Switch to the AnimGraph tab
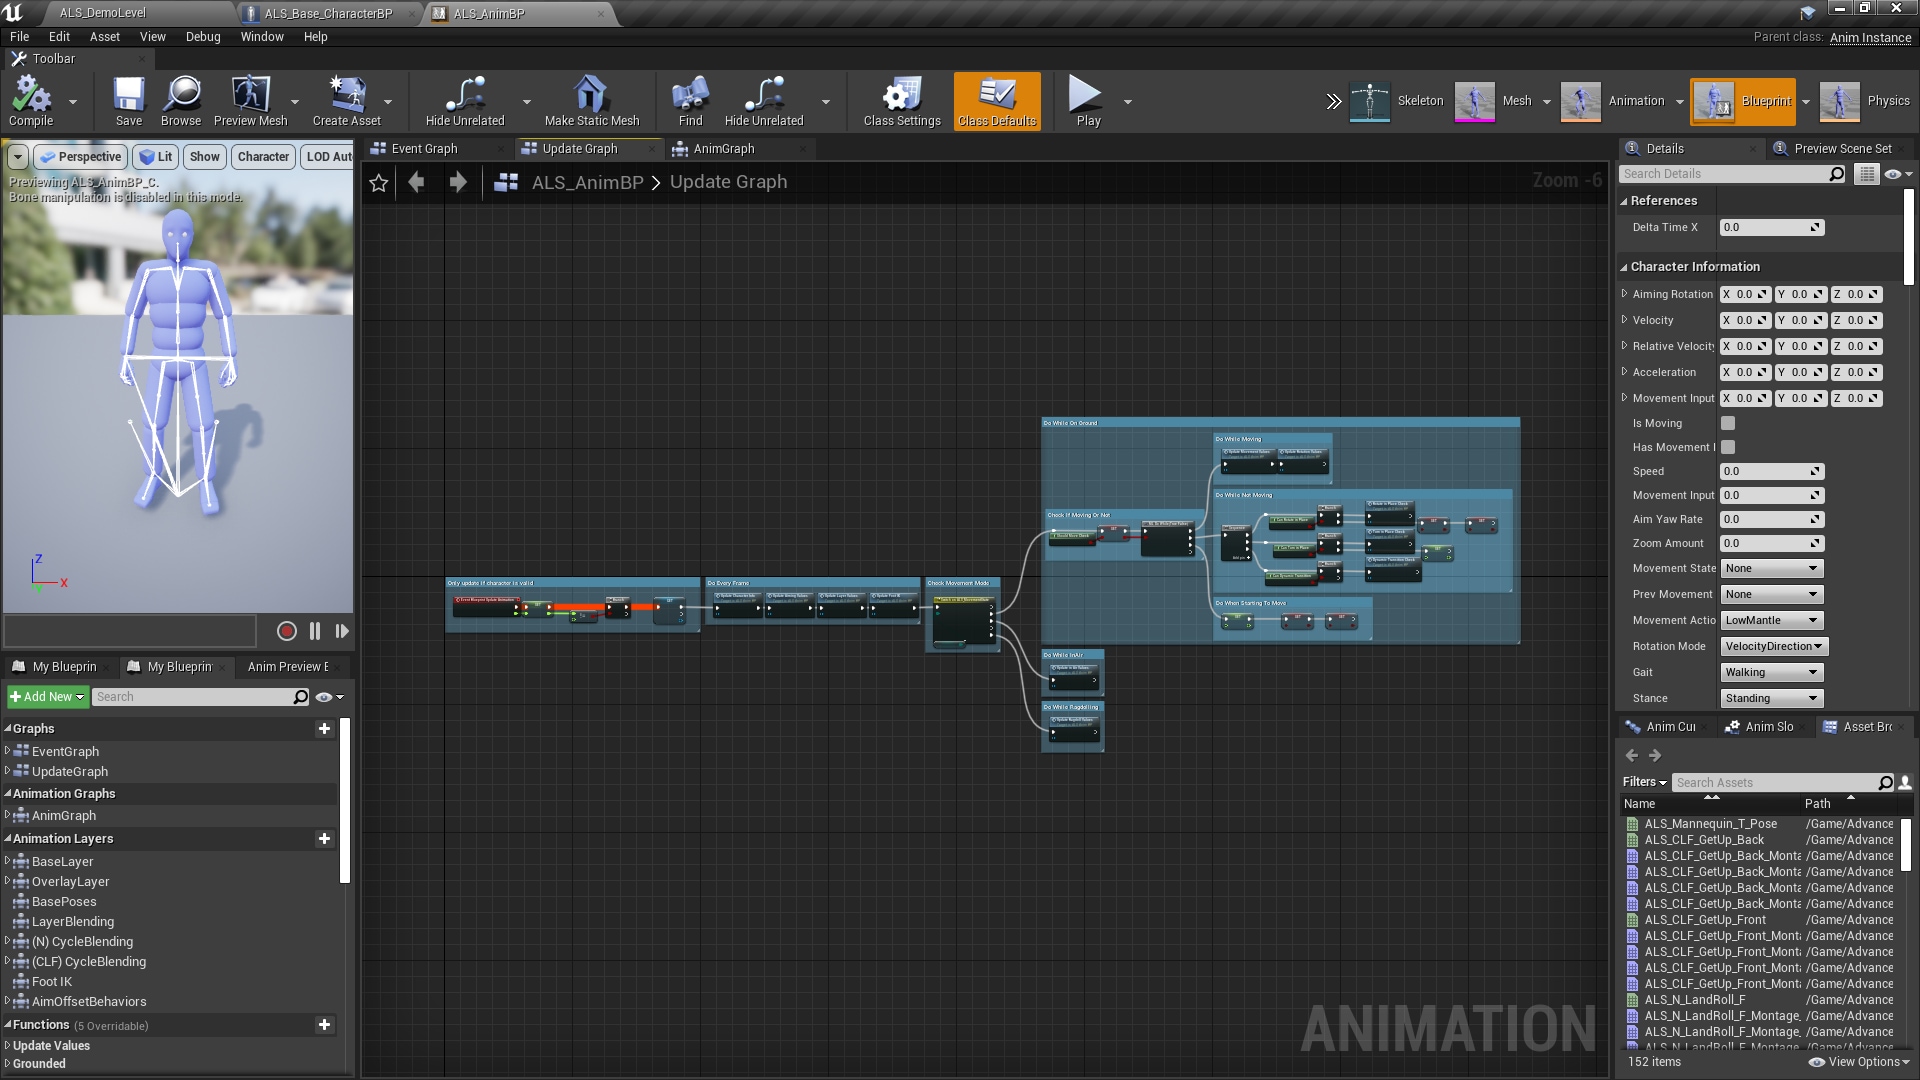Screen dimensions: 1920x1080 coord(724,148)
